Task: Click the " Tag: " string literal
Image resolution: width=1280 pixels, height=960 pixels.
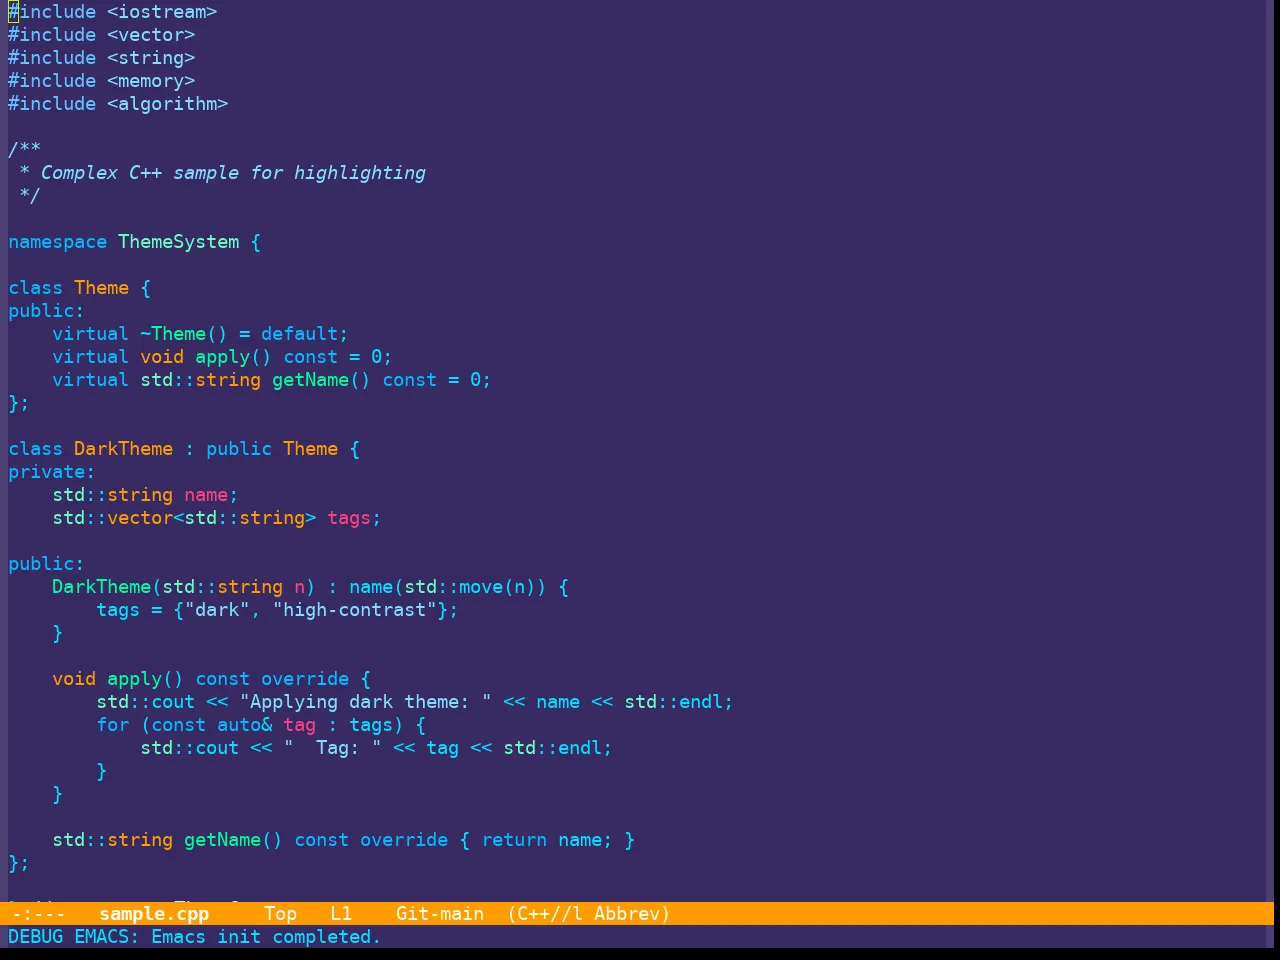Action: pos(333,748)
